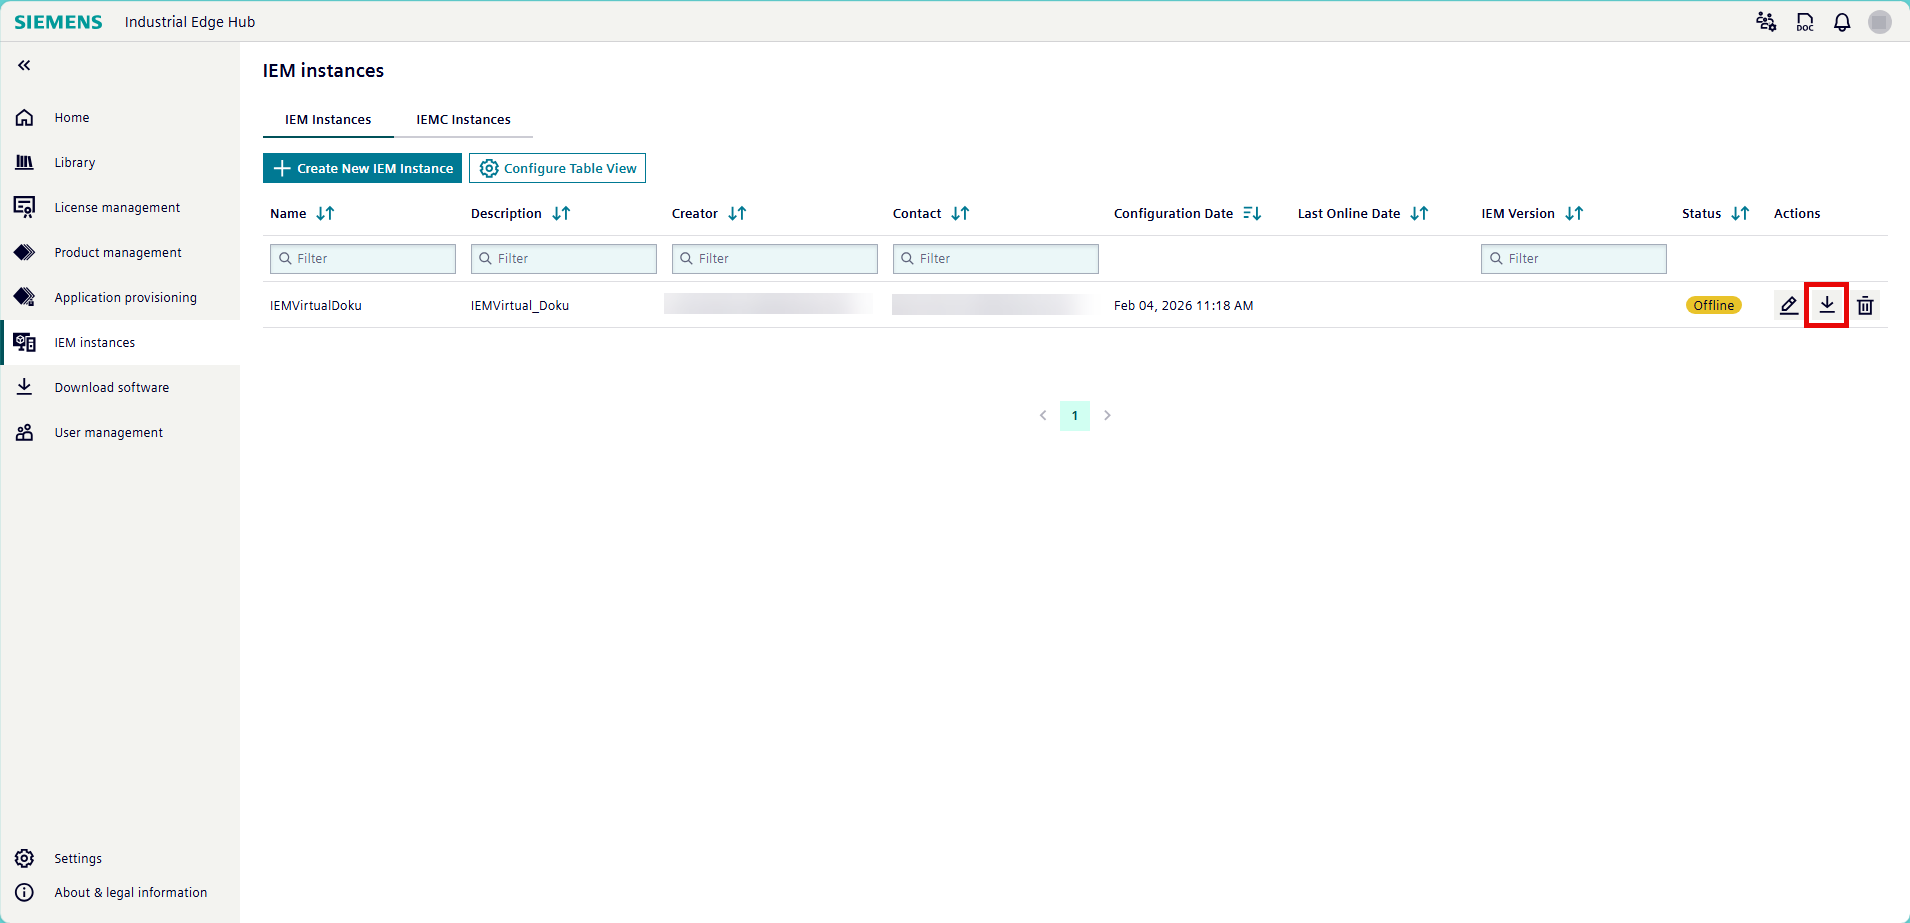Sort instances by Last Online Date
The image size is (1910, 923).
1419,213
